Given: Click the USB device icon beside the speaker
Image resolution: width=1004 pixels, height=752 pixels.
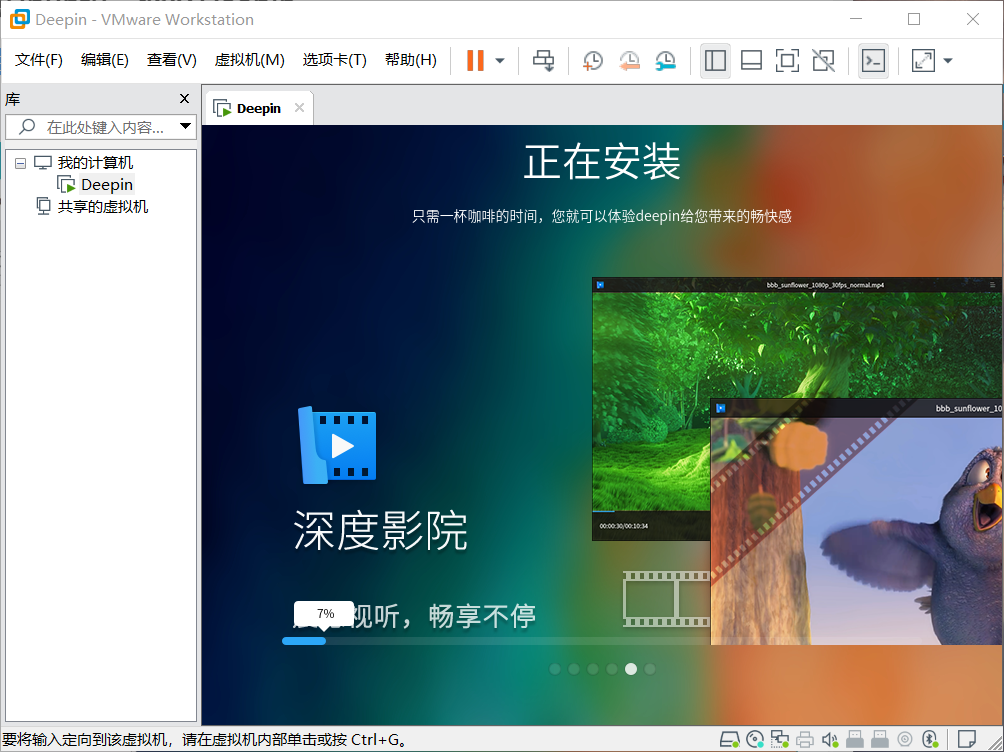Looking at the screenshot, I should pyautogui.click(x=855, y=740).
